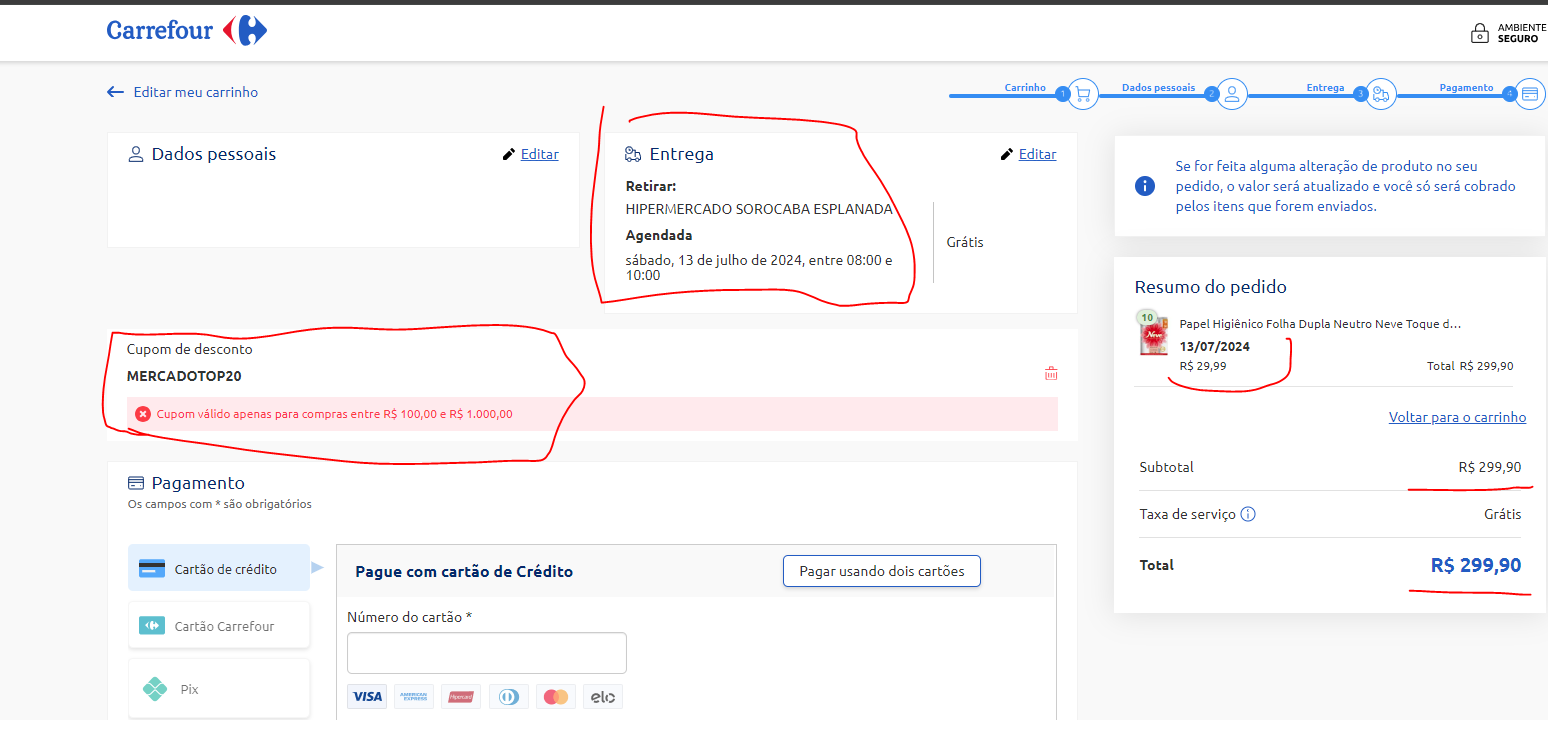
Task: Click Grátis in the Taxa de serviço row
Action: 1503,514
